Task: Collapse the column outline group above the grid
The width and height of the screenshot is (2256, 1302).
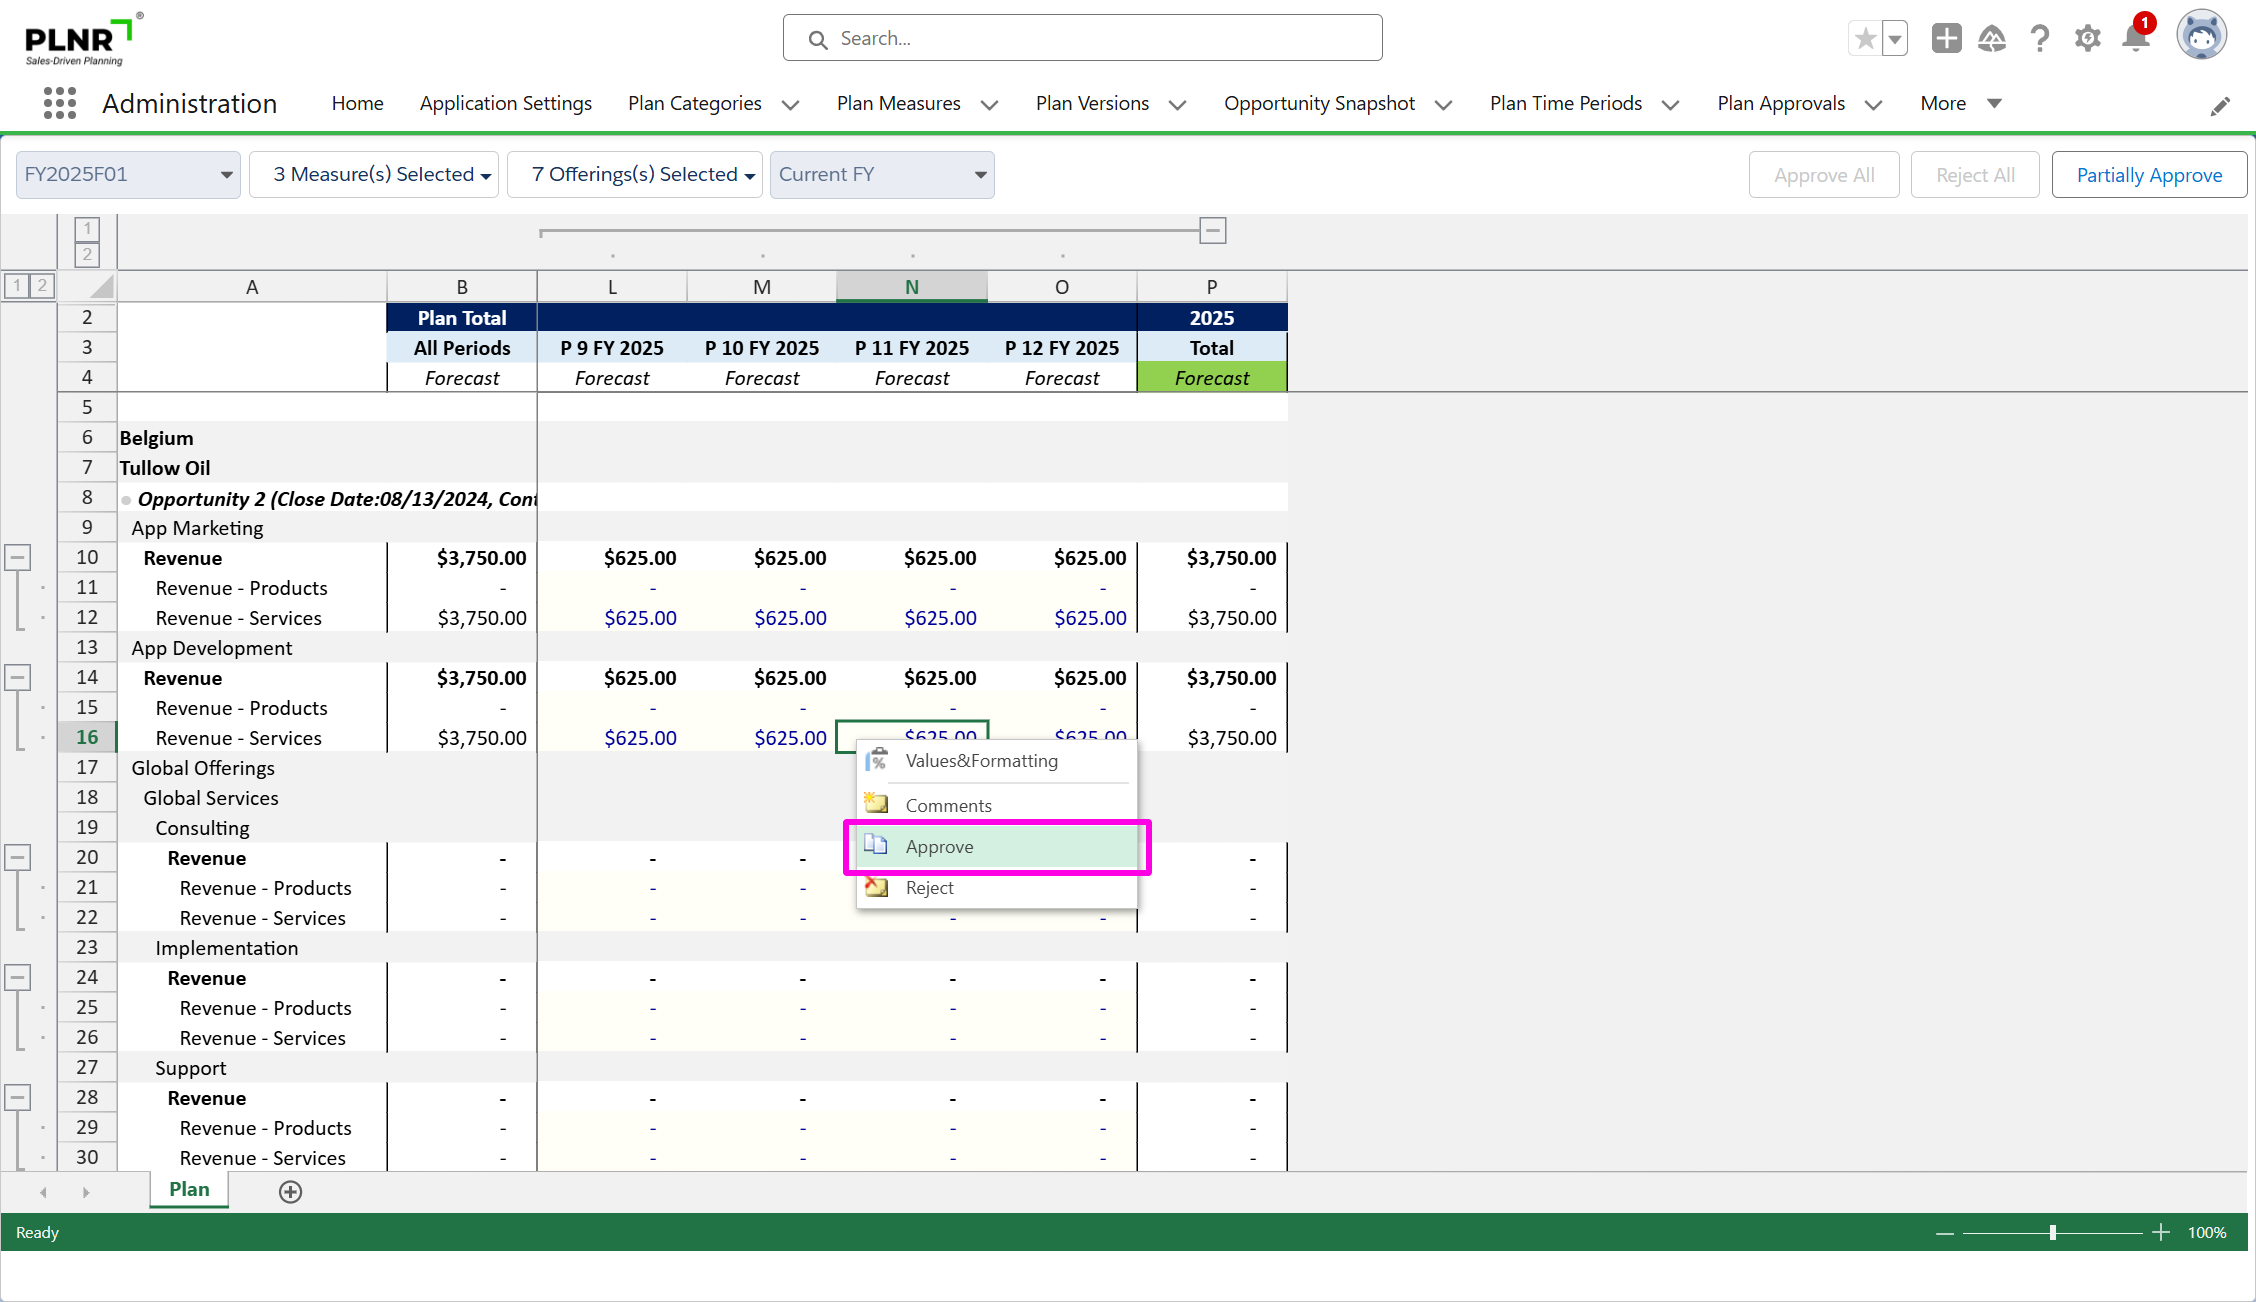Action: [x=1213, y=231]
